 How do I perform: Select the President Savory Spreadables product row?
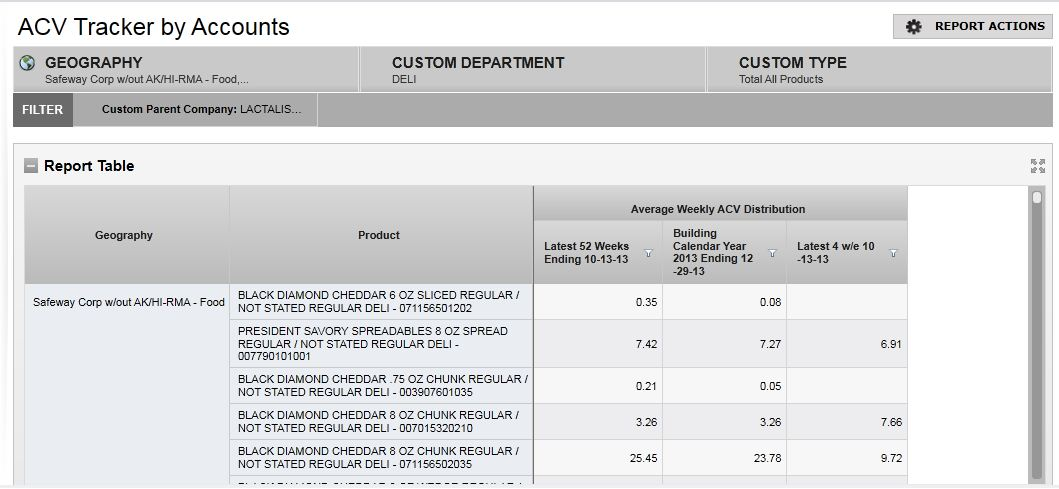[380, 343]
